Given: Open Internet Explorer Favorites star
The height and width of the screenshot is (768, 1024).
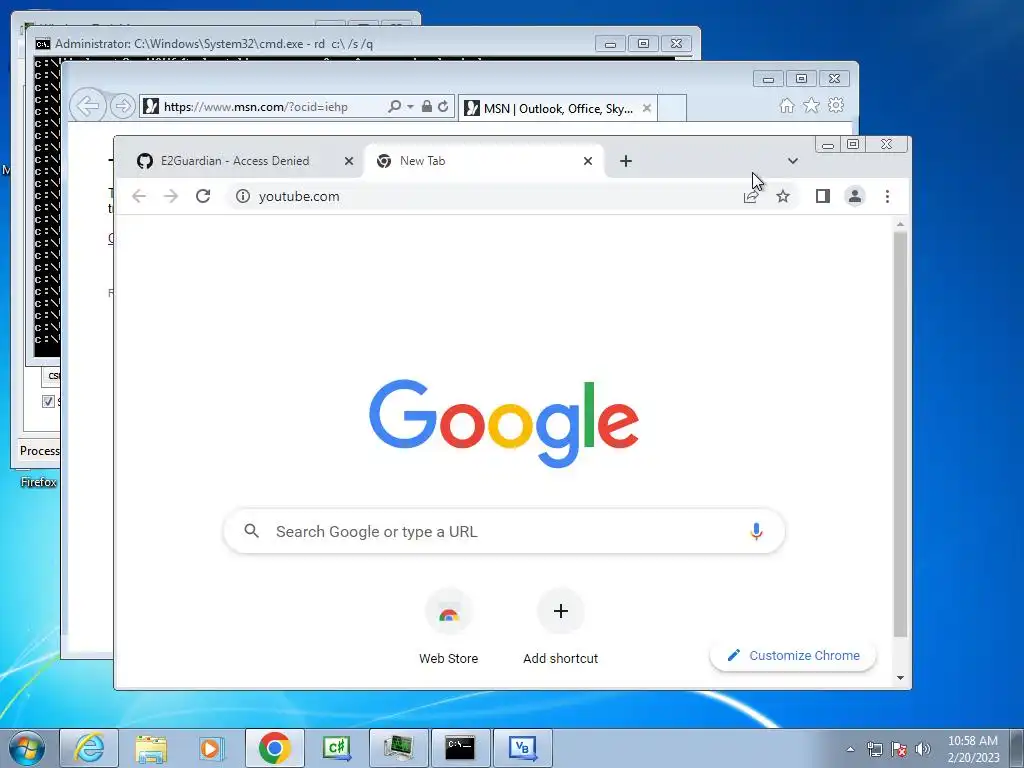Looking at the screenshot, I should [811, 106].
